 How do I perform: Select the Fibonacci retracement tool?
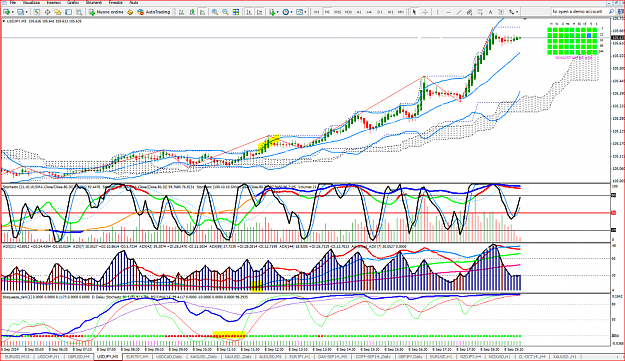coord(480,12)
